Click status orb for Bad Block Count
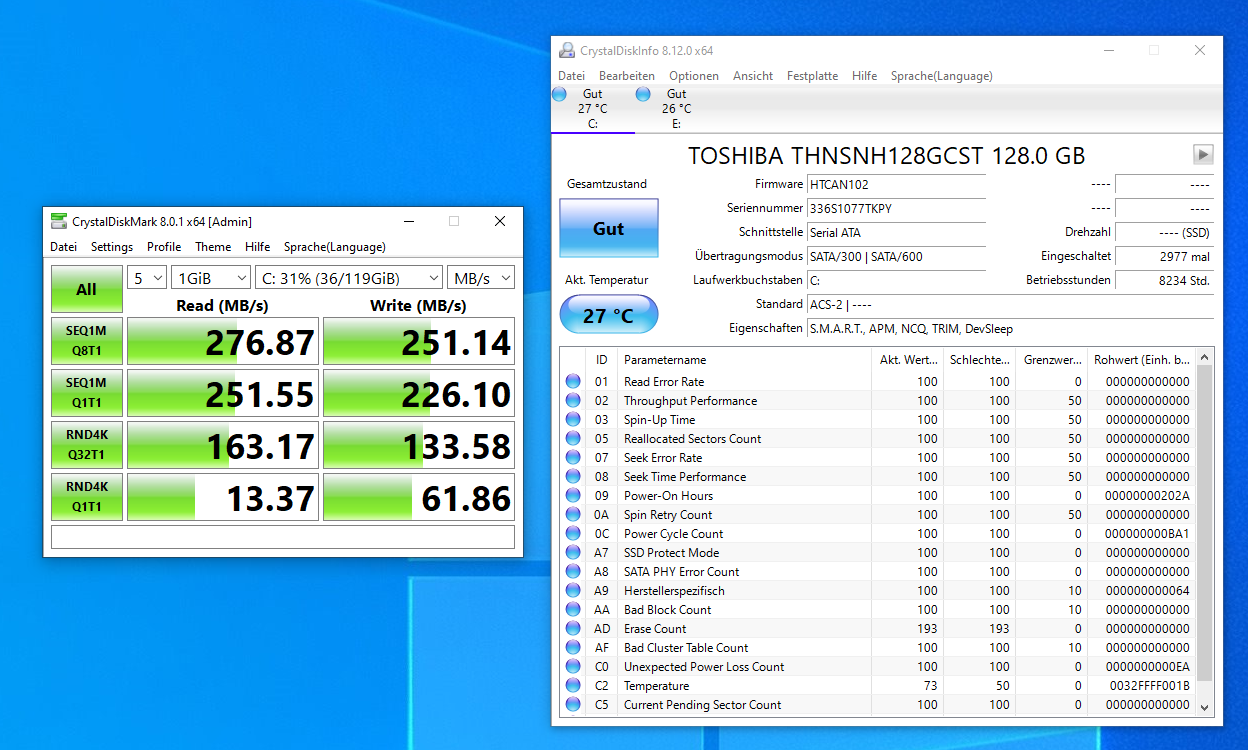This screenshot has width=1248, height=750. pos(573,609)
